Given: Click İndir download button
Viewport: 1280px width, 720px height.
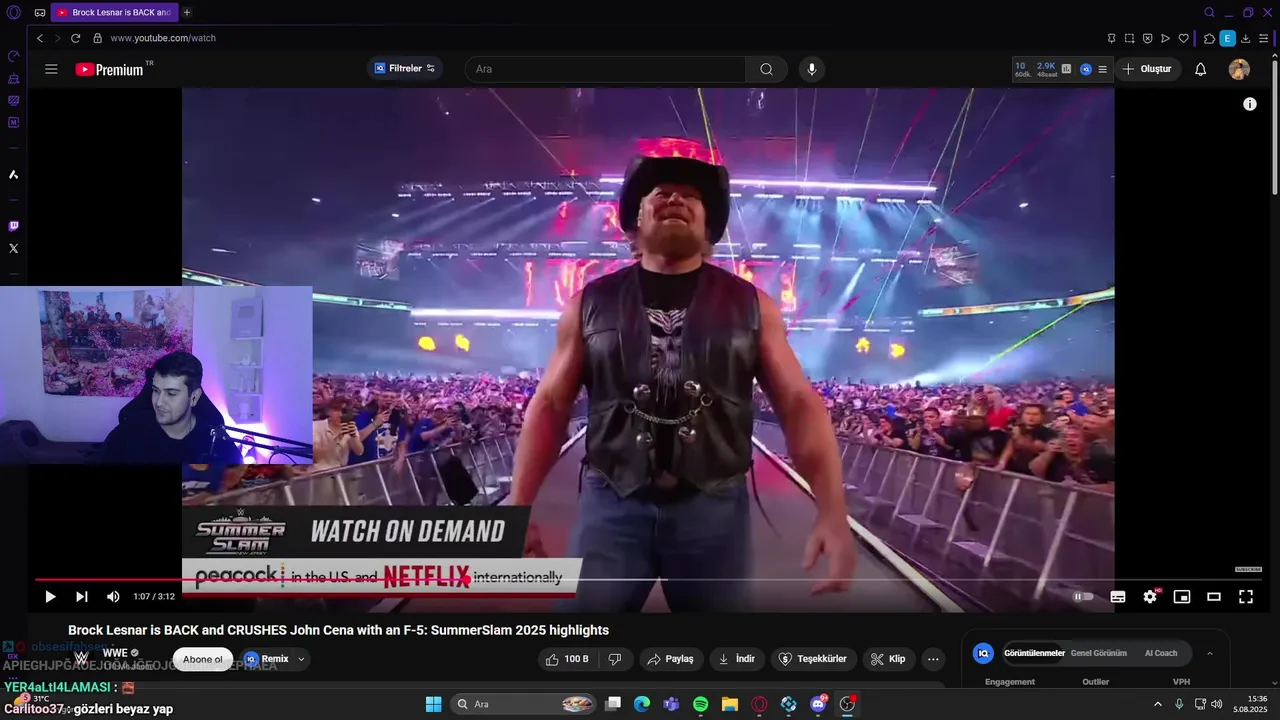Looking at the screenshot, I should pyautogui.click(x=737, y=659).
